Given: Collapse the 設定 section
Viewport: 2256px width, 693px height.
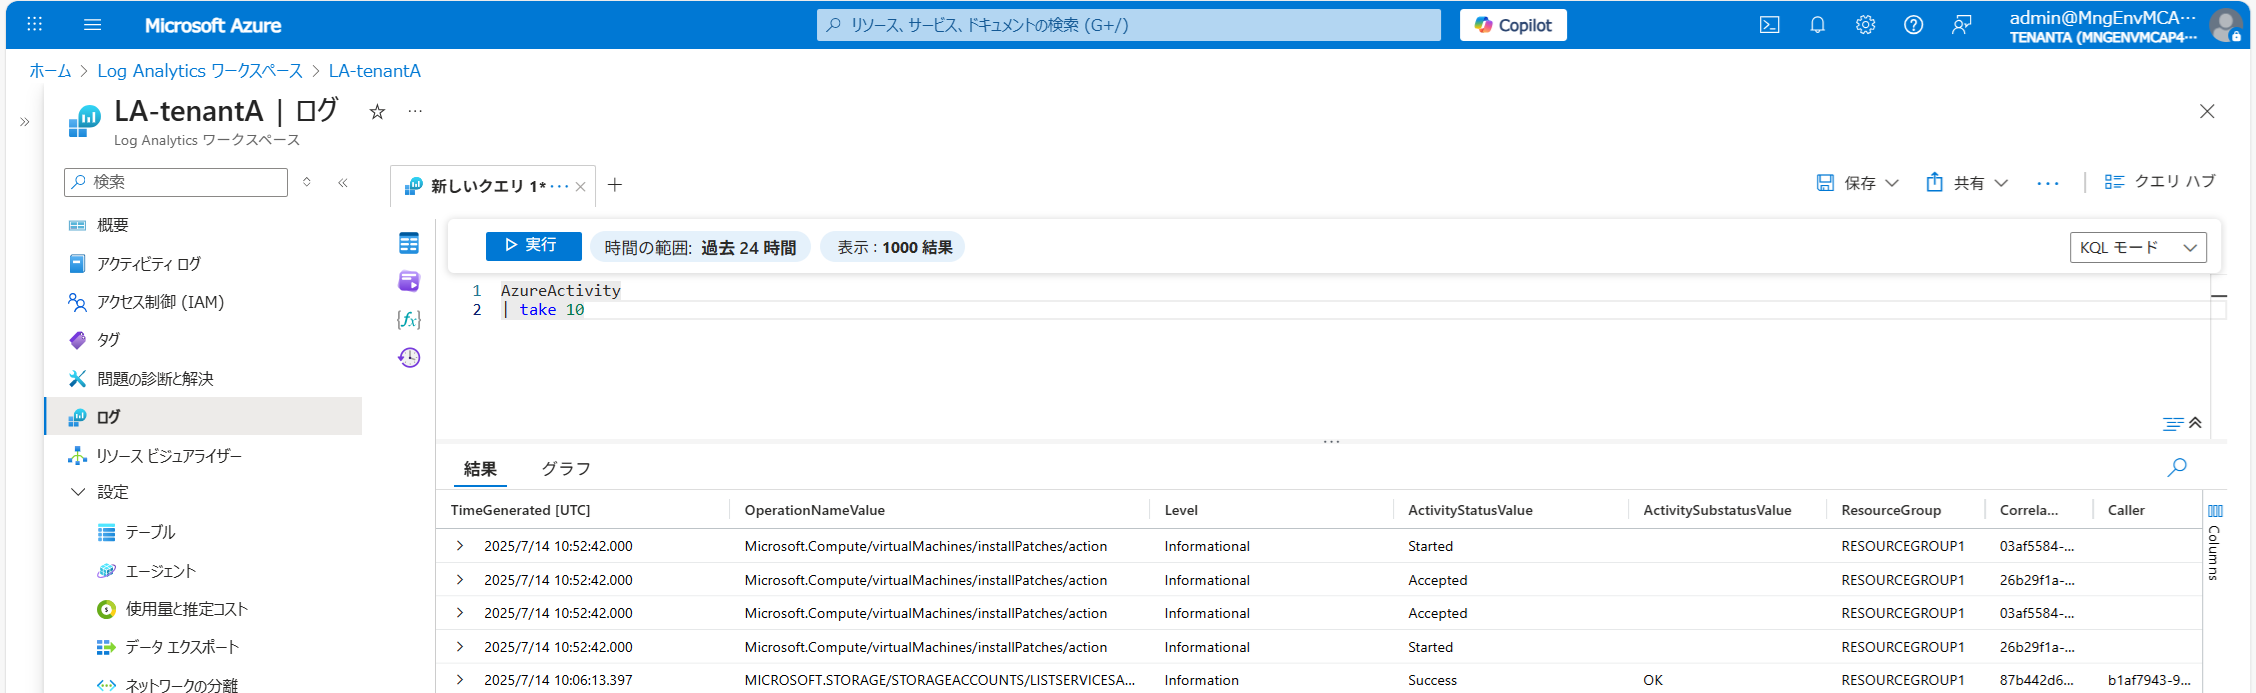Looking at the screenshot, I should pos(78,492).
